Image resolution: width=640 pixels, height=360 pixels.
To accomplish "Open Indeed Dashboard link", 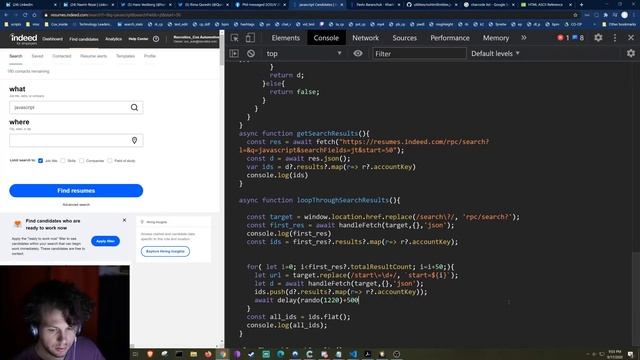I will point(53,39).
